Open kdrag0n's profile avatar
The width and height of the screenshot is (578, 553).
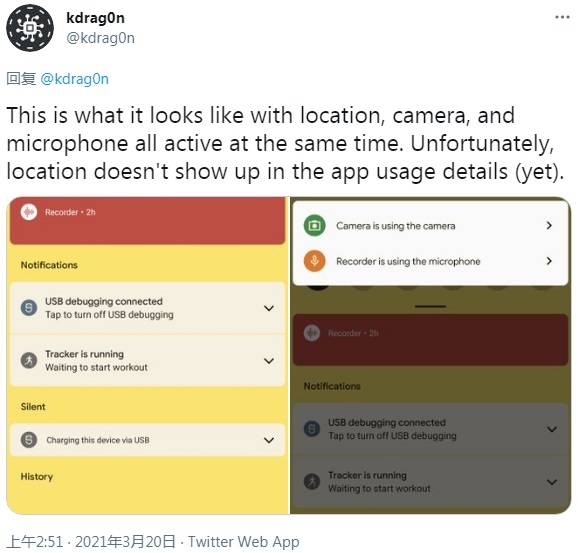pyautogui.click(x=30, y=28)
